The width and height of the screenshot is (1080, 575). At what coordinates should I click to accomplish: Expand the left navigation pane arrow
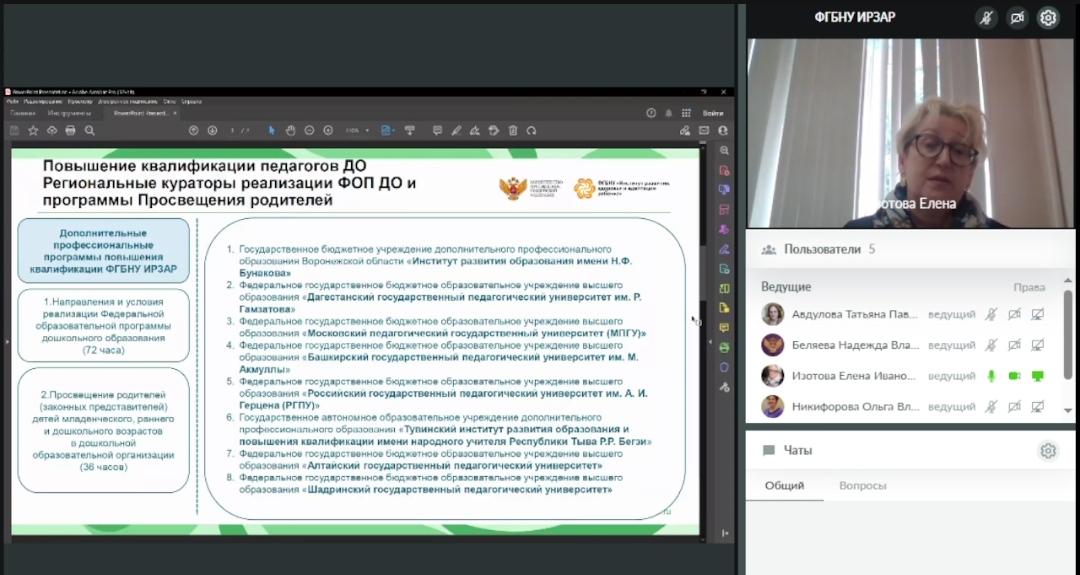coord(6,342)
